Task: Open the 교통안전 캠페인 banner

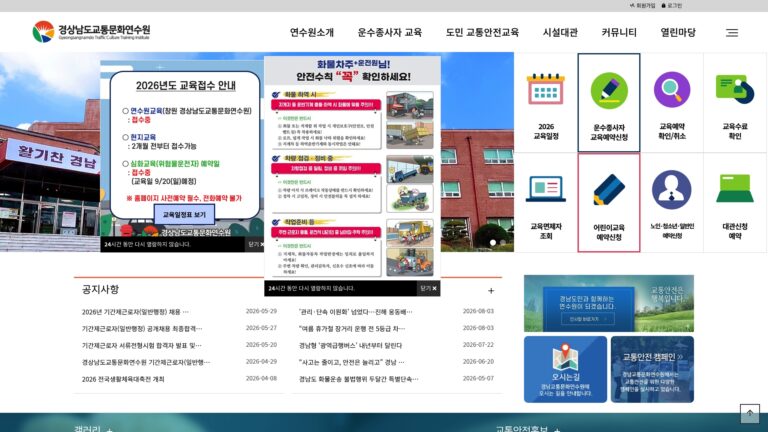Action: click(x=652, y=369)
